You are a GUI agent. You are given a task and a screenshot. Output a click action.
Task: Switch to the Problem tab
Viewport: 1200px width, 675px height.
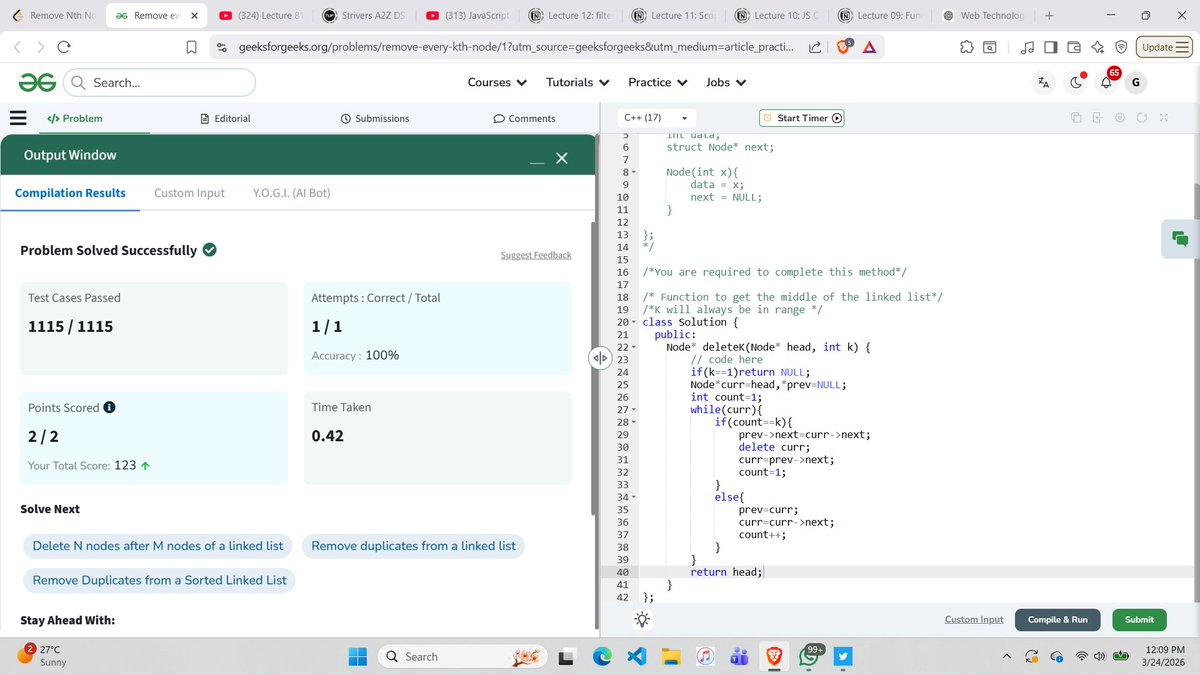tap(75, 118)
